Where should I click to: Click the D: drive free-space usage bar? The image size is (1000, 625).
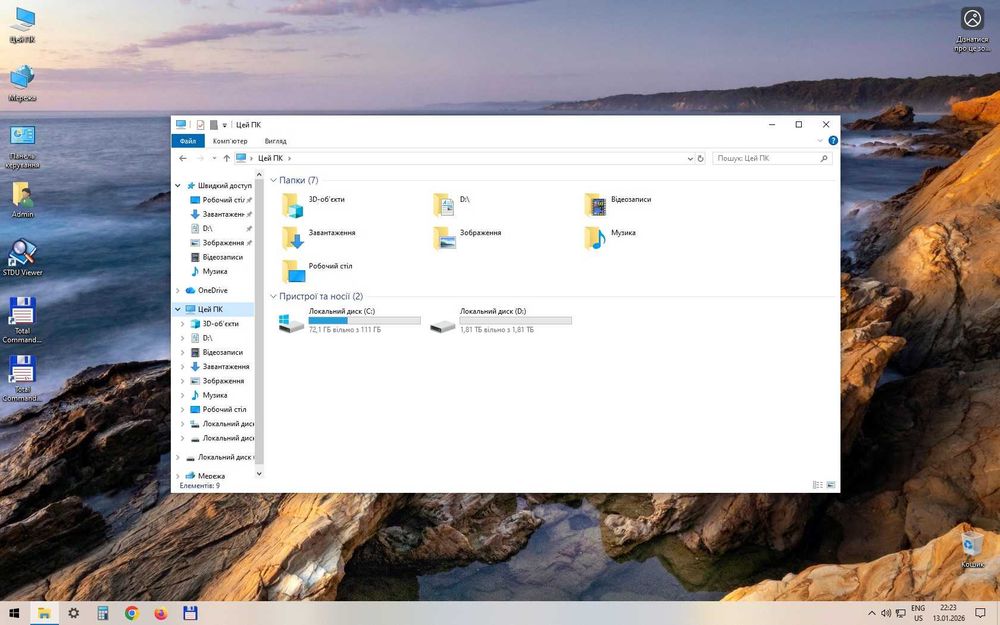coord(515,321)
